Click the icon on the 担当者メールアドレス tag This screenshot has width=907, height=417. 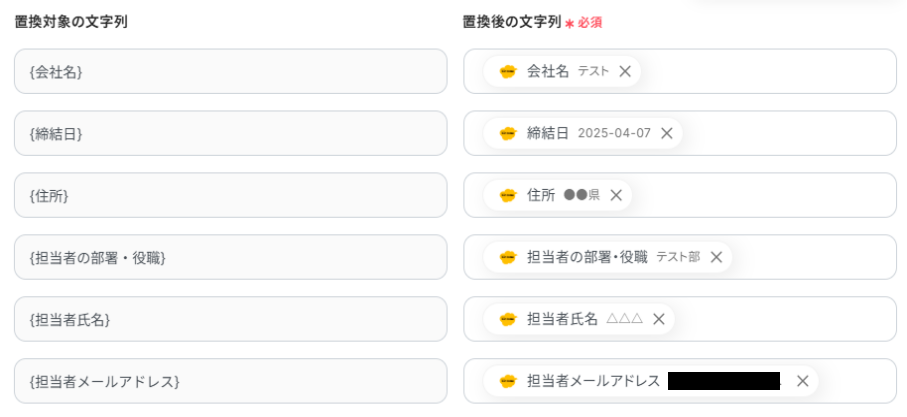tap(508, 381)
